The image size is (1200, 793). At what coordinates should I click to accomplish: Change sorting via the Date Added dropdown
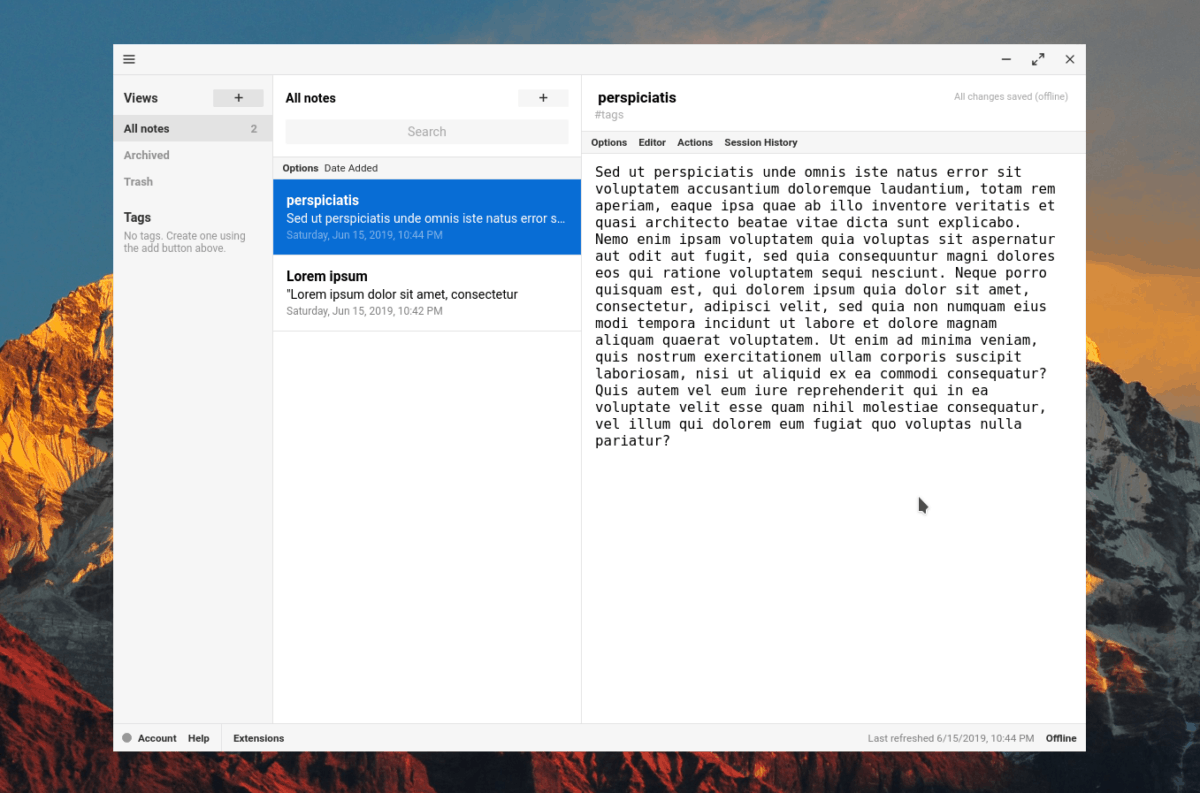coord(351,167)
